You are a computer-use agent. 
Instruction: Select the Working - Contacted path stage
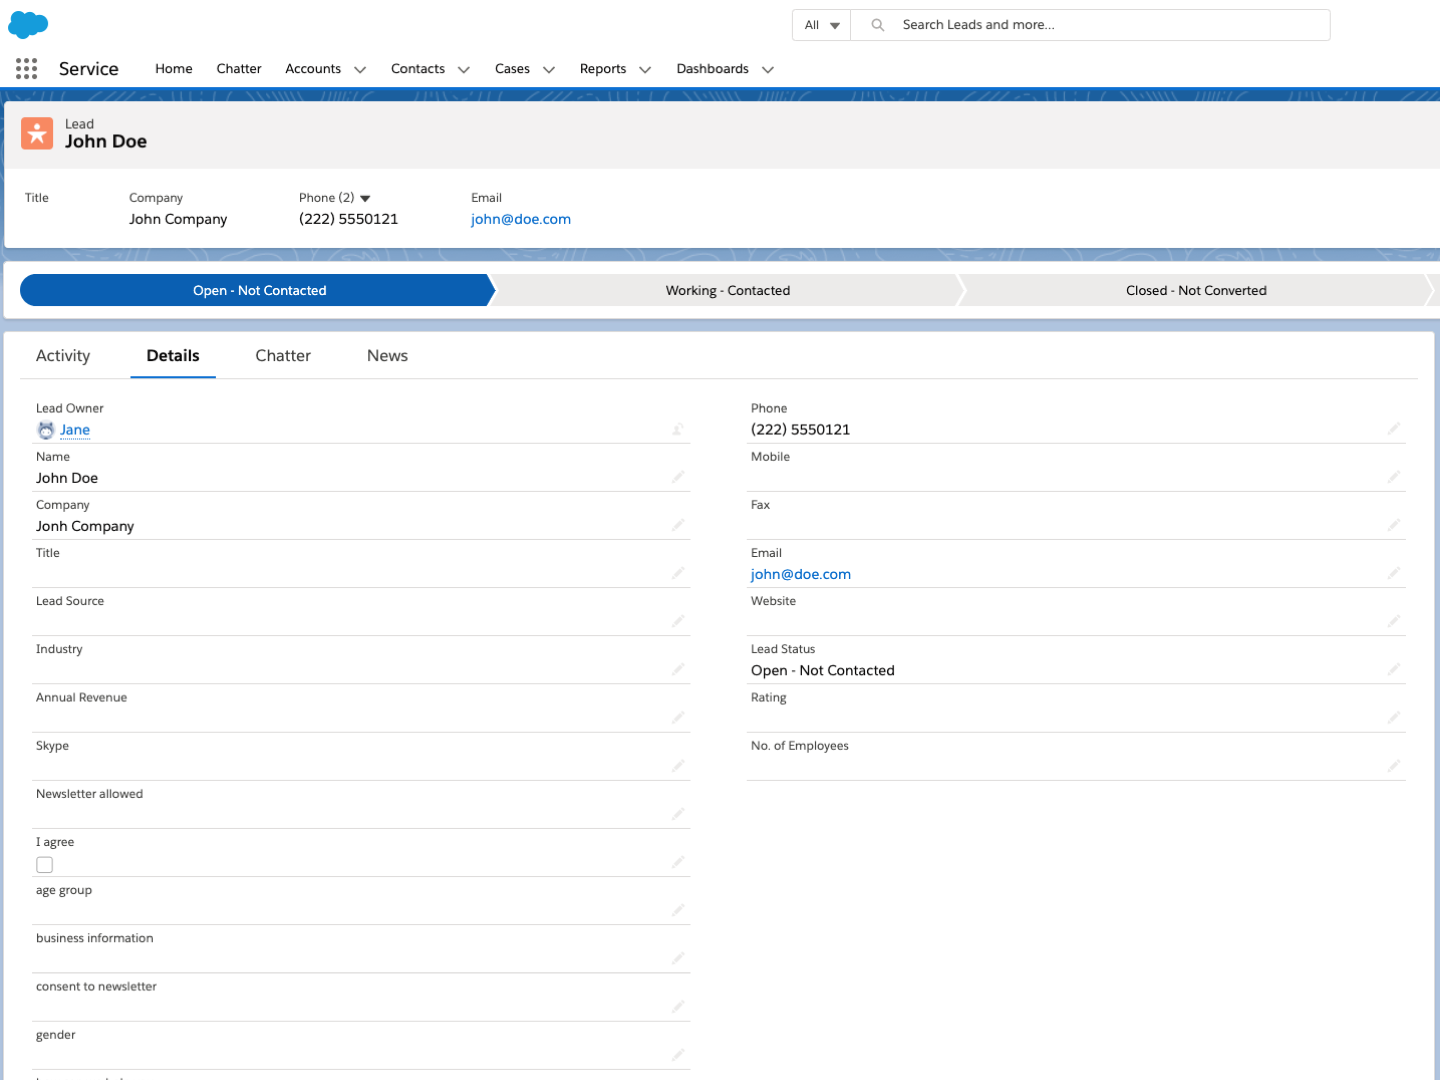point(727,290)
